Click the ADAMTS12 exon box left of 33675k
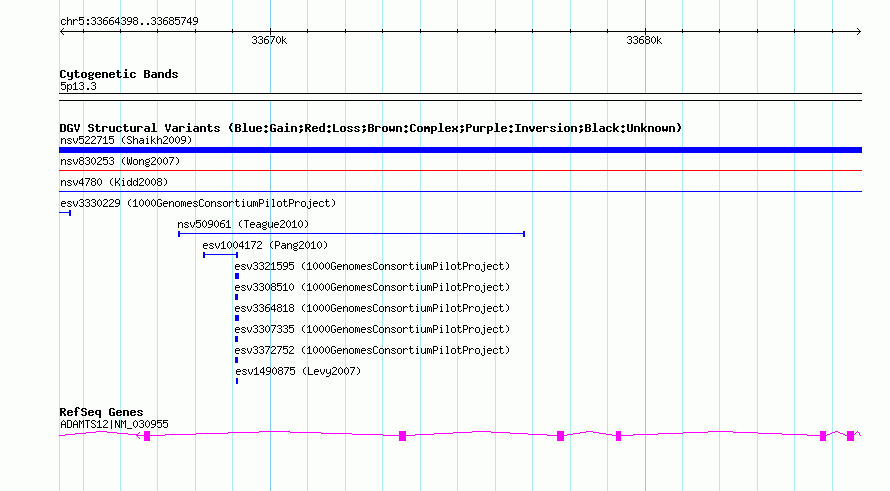 [402, 436]
